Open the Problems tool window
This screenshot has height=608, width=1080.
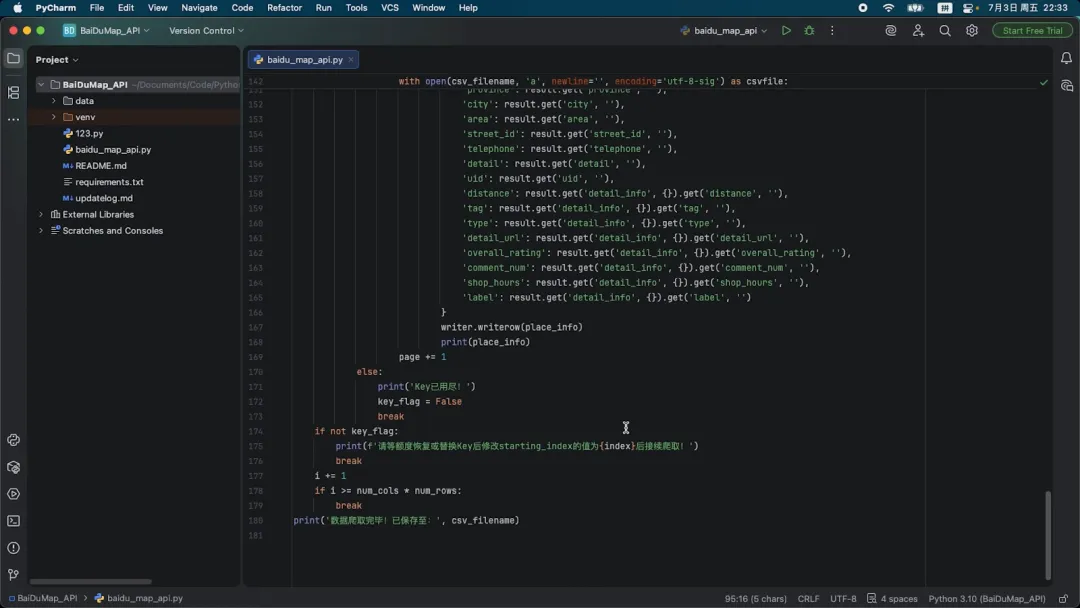[13, 548]
